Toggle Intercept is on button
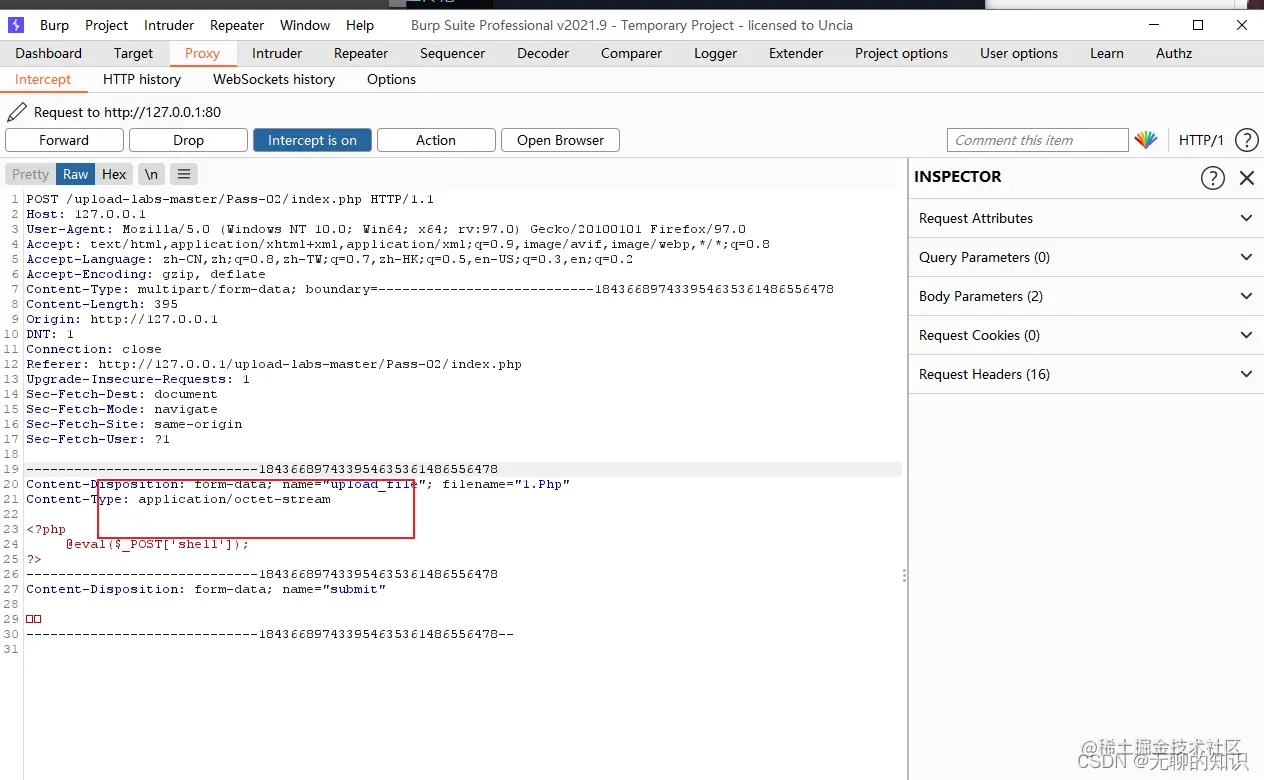The width and height of the screenshot is (1264, 780). click(312, 140)
